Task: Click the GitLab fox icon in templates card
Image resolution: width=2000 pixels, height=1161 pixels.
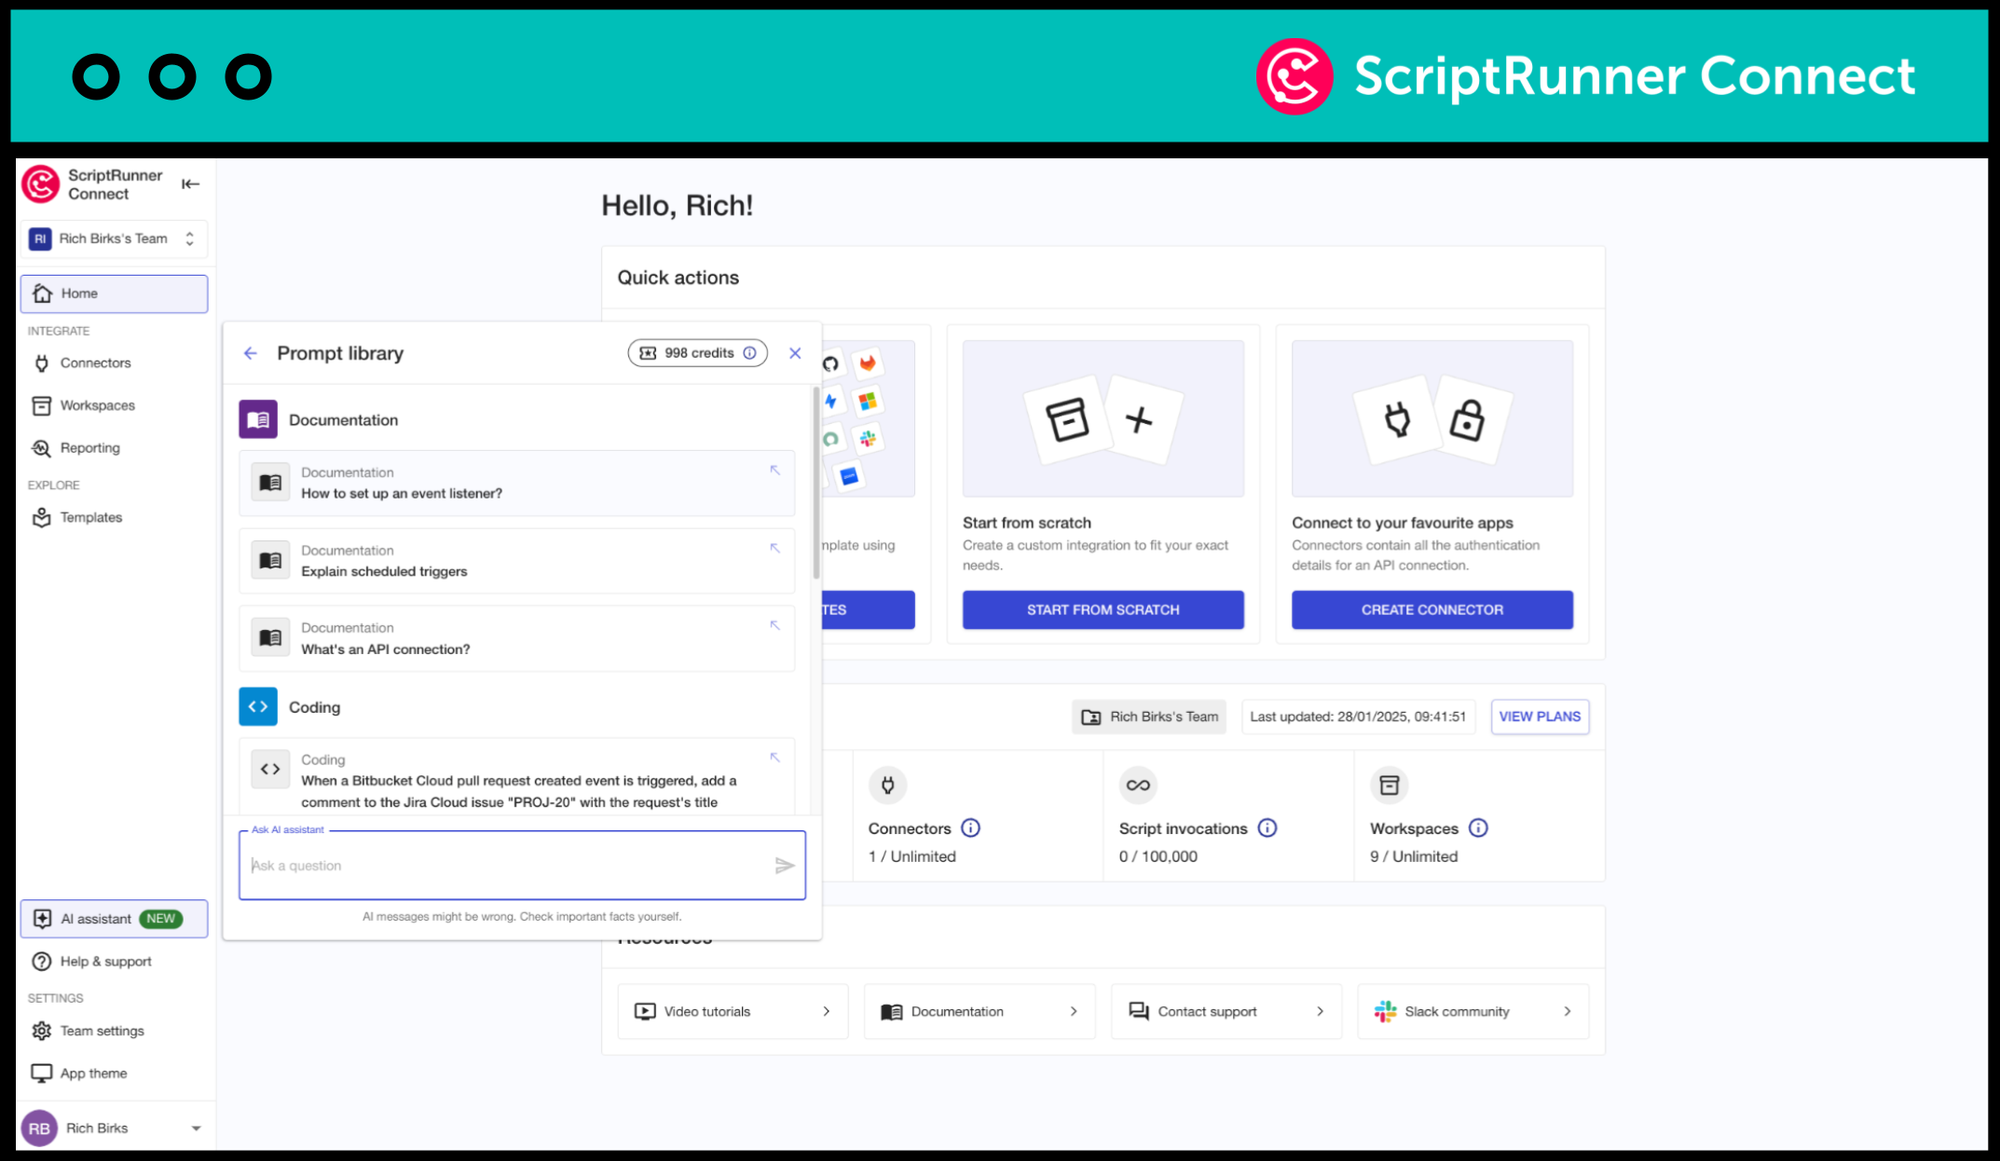Action: 867,363
